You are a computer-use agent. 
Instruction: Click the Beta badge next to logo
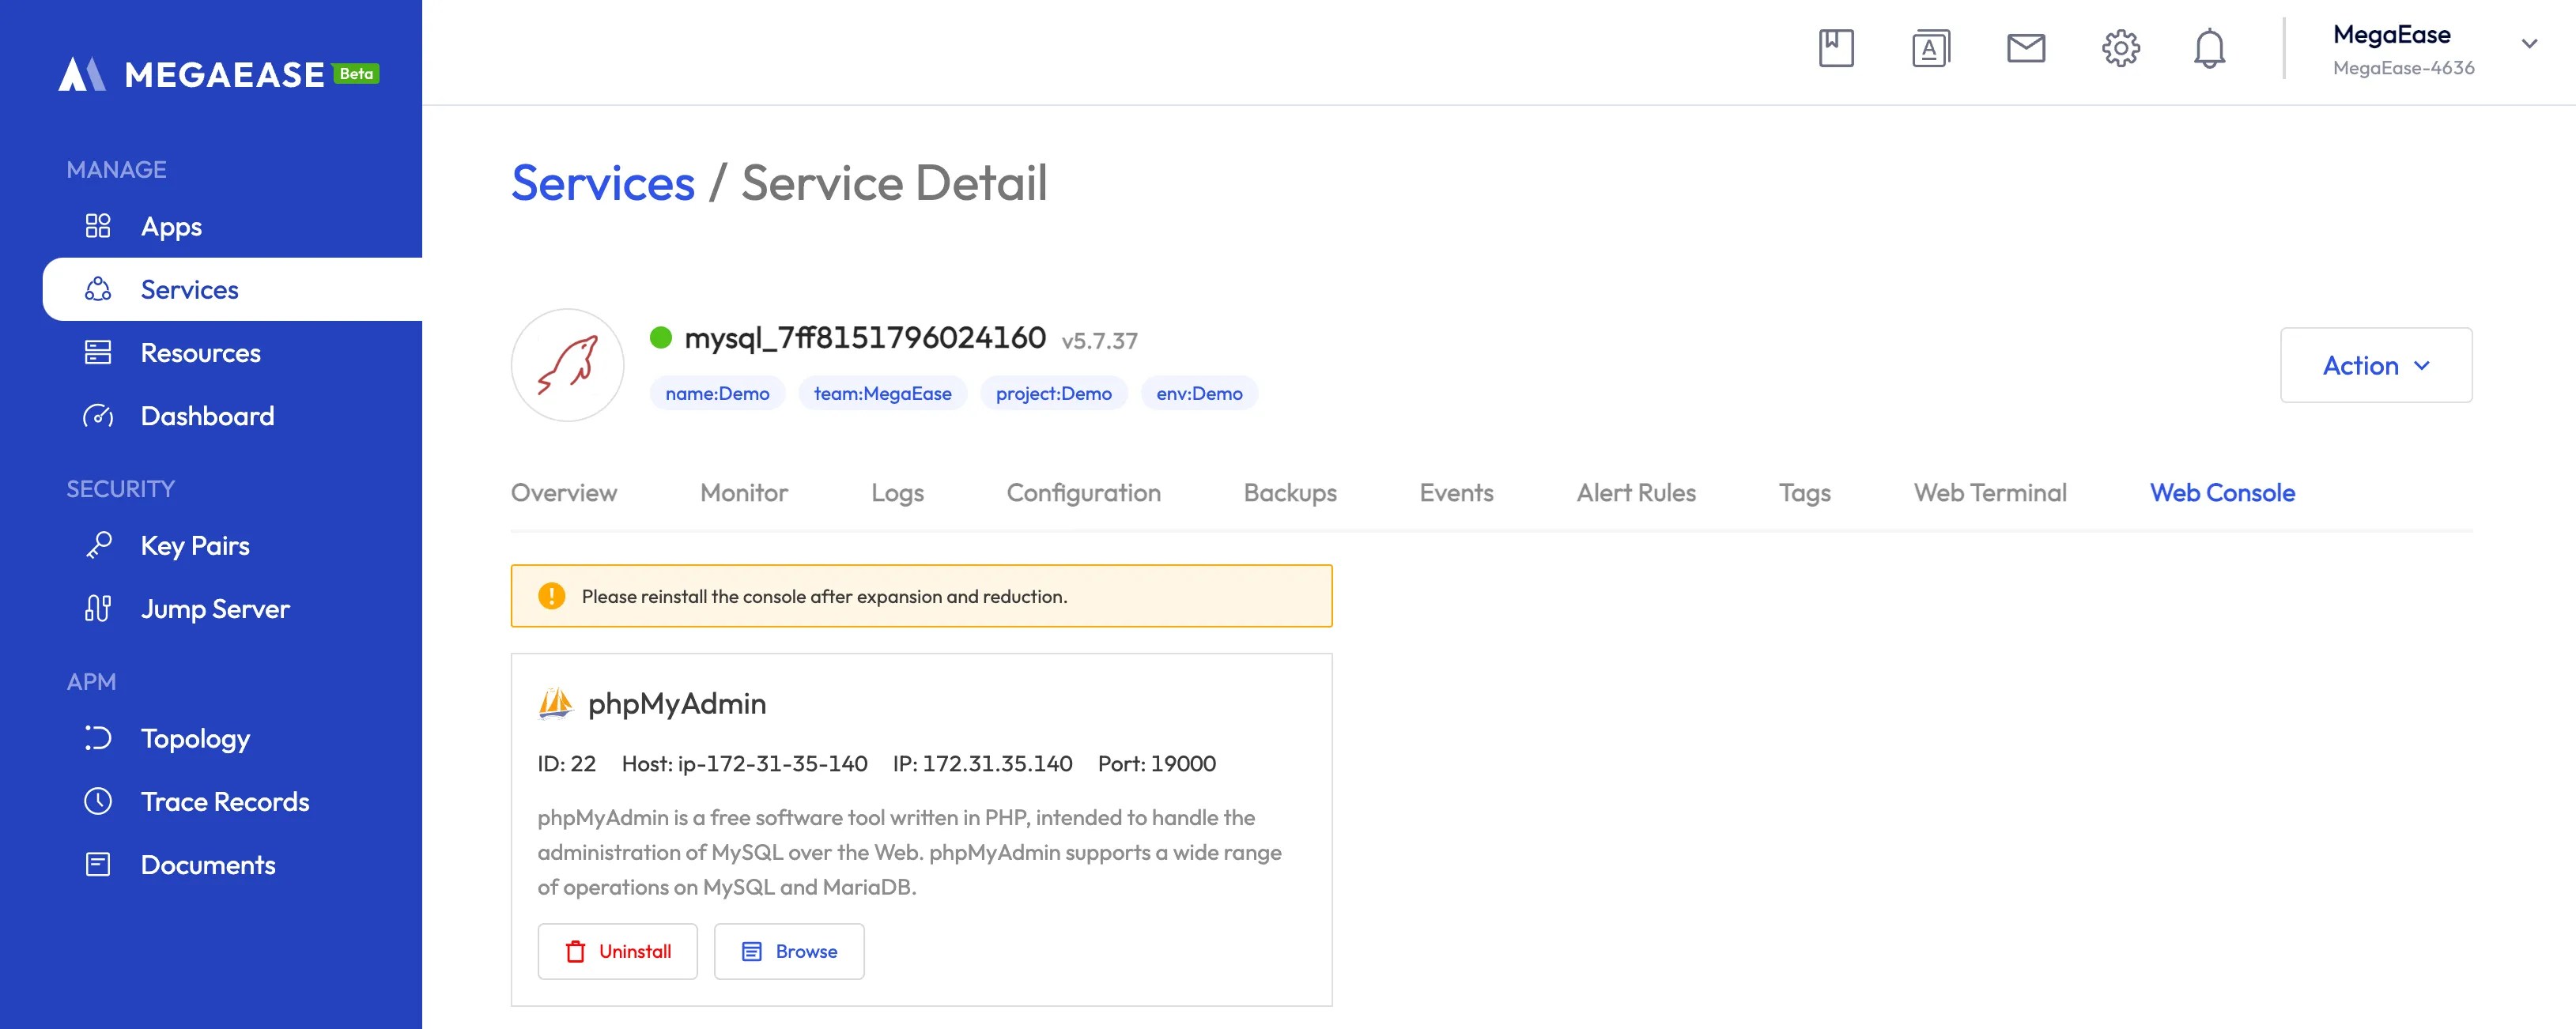point(356,73)
